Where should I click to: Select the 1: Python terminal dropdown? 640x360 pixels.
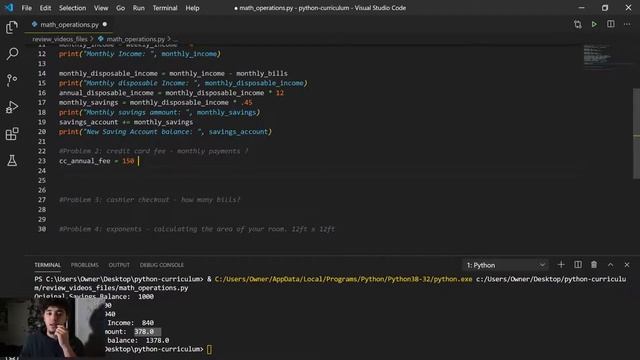coord(506,265)
